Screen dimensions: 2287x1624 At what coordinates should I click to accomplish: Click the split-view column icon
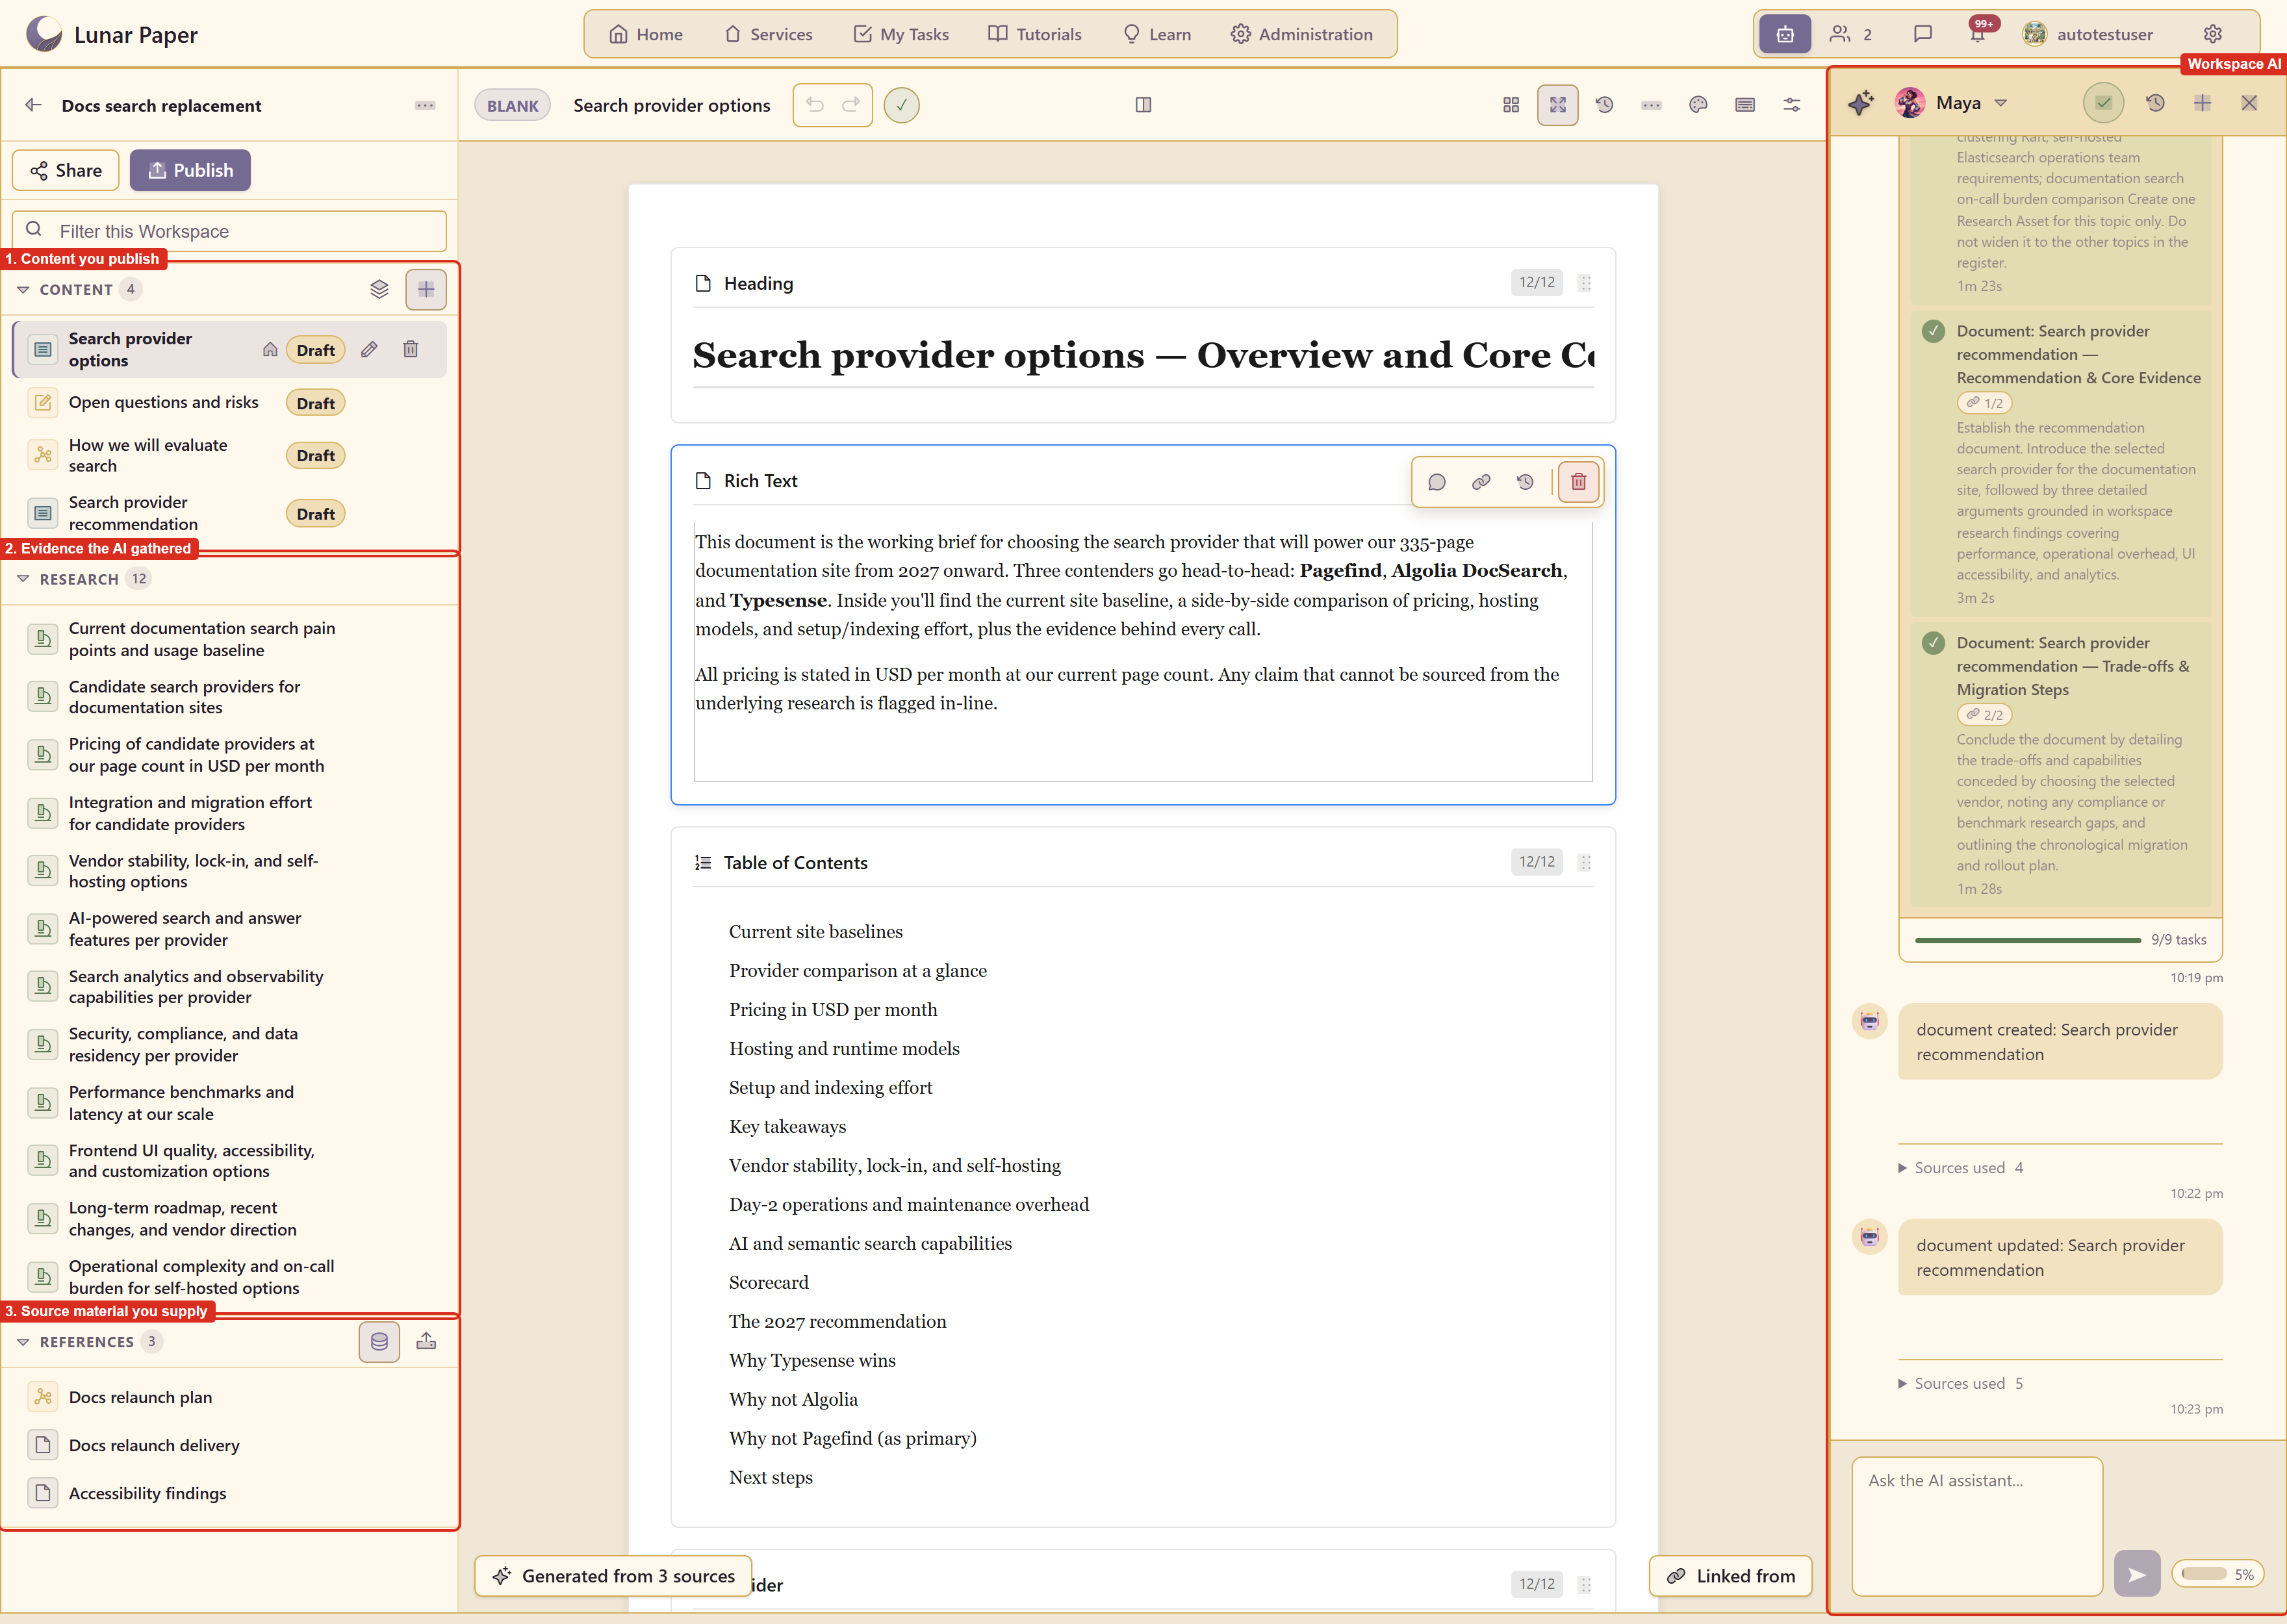pos(1143,105)
